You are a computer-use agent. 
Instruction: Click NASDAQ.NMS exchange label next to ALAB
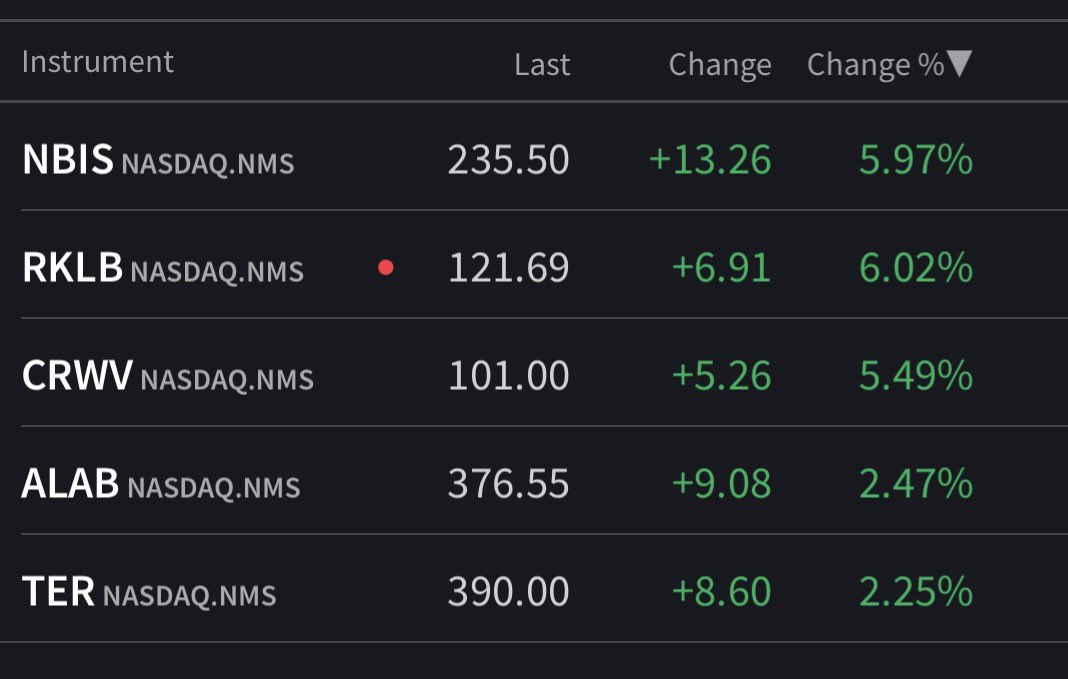tap(214, 489)
